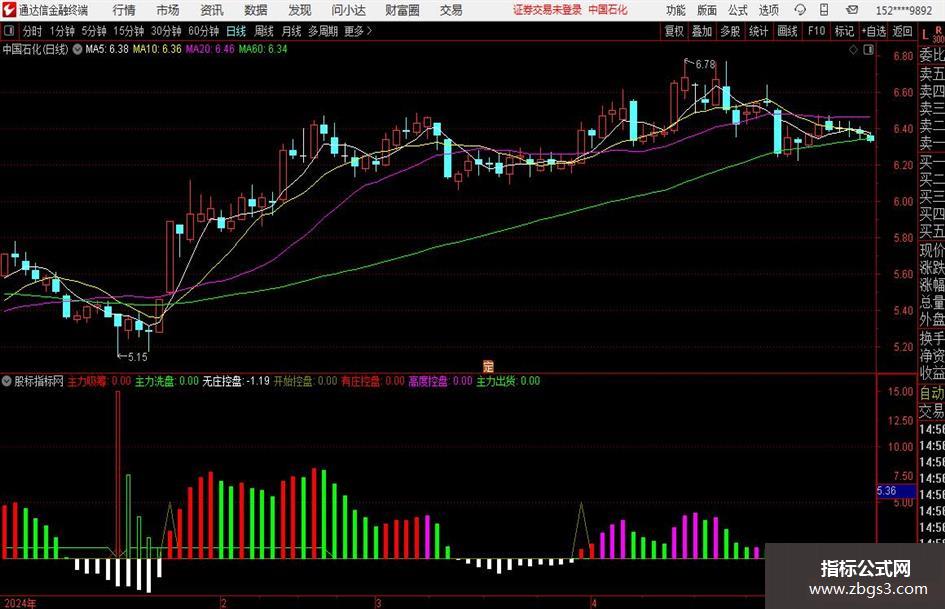
Task: Click the account number 152****9892
Action: (x=903, y=10)
